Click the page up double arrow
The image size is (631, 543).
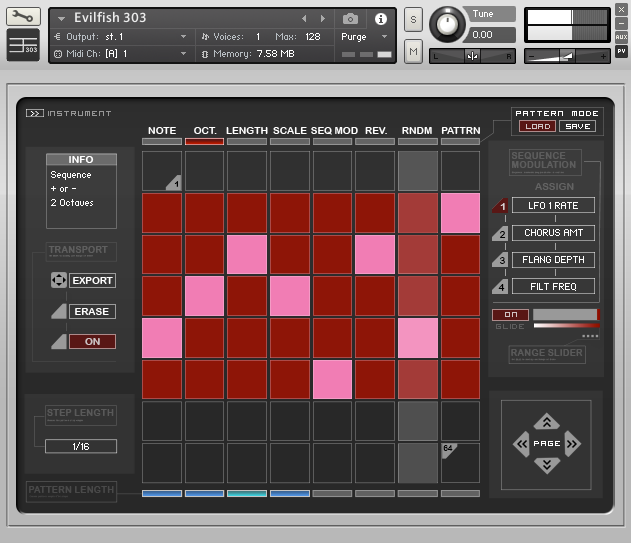(546, 422)
